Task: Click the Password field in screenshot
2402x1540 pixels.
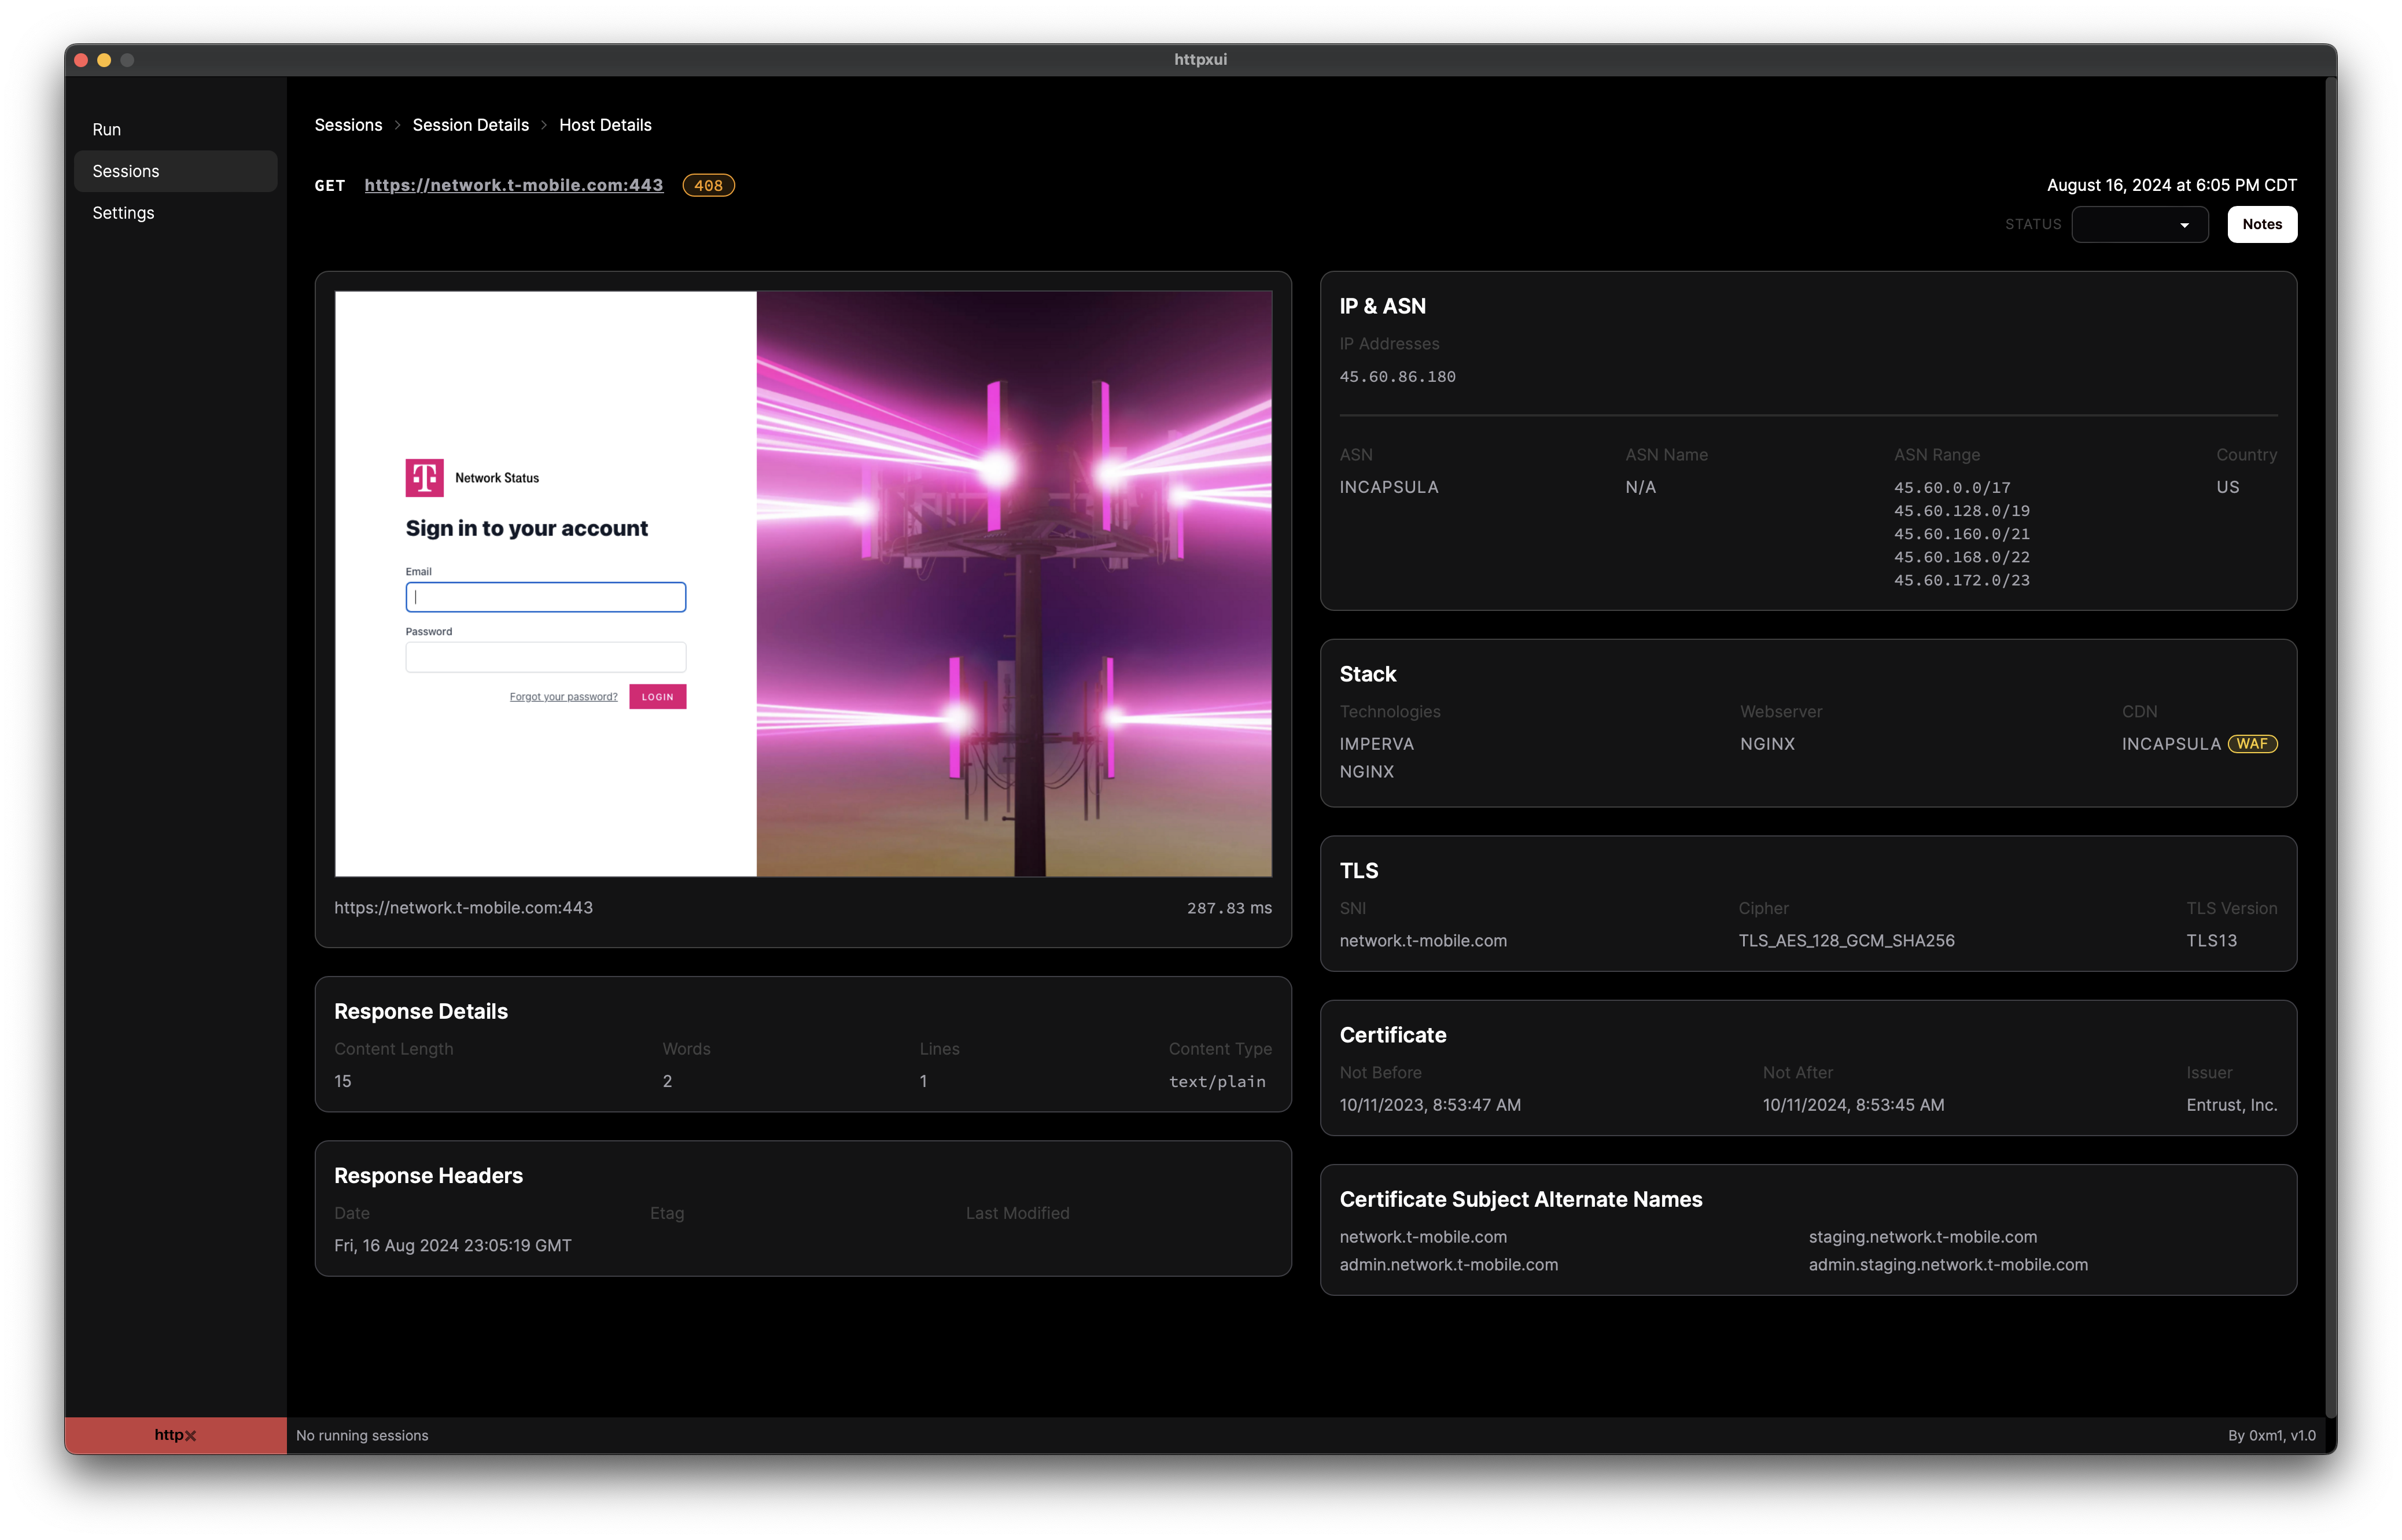Action: (545, 657)
